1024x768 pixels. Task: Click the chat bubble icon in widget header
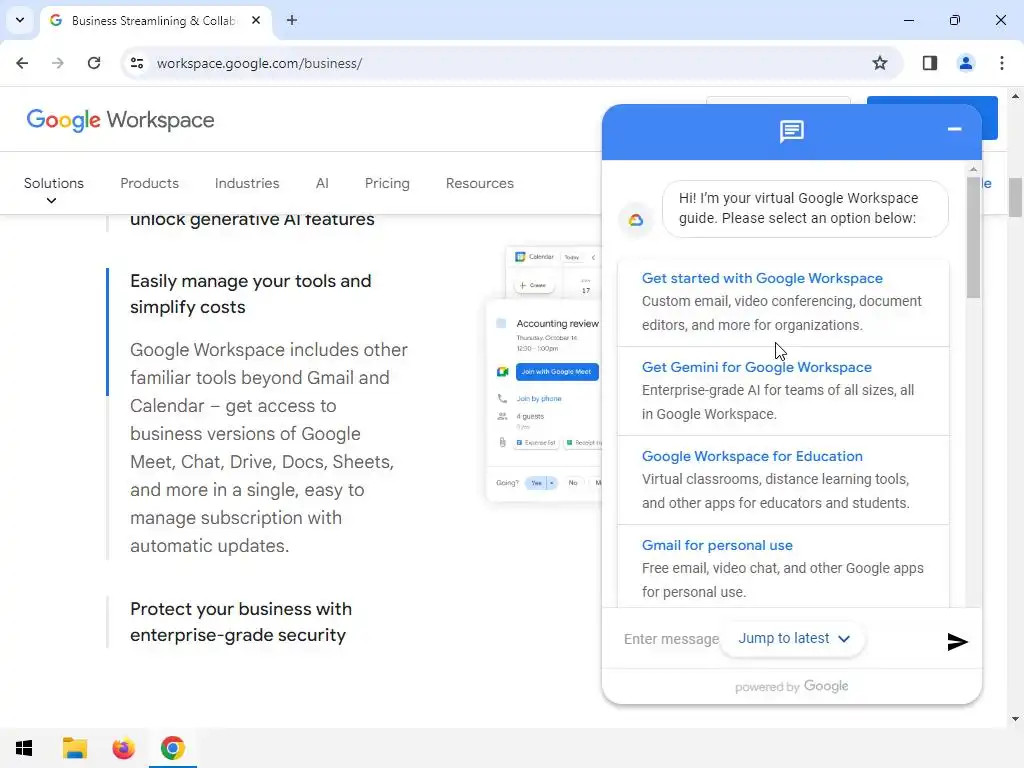792,131
